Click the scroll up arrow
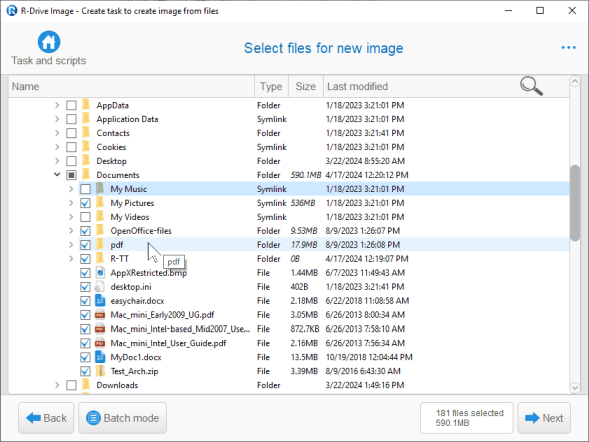The height and width of the screenshot is (442, 589). (x=575, y=81)
